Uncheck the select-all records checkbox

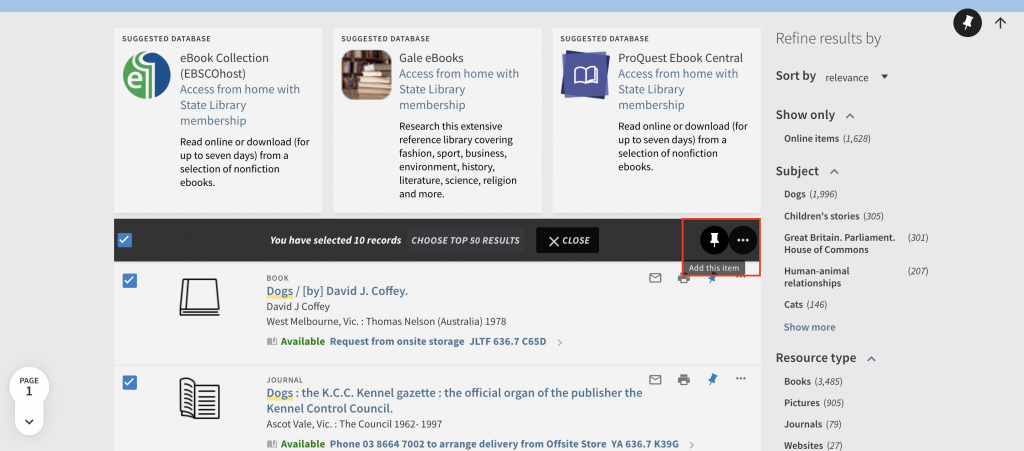pos(125,240)
